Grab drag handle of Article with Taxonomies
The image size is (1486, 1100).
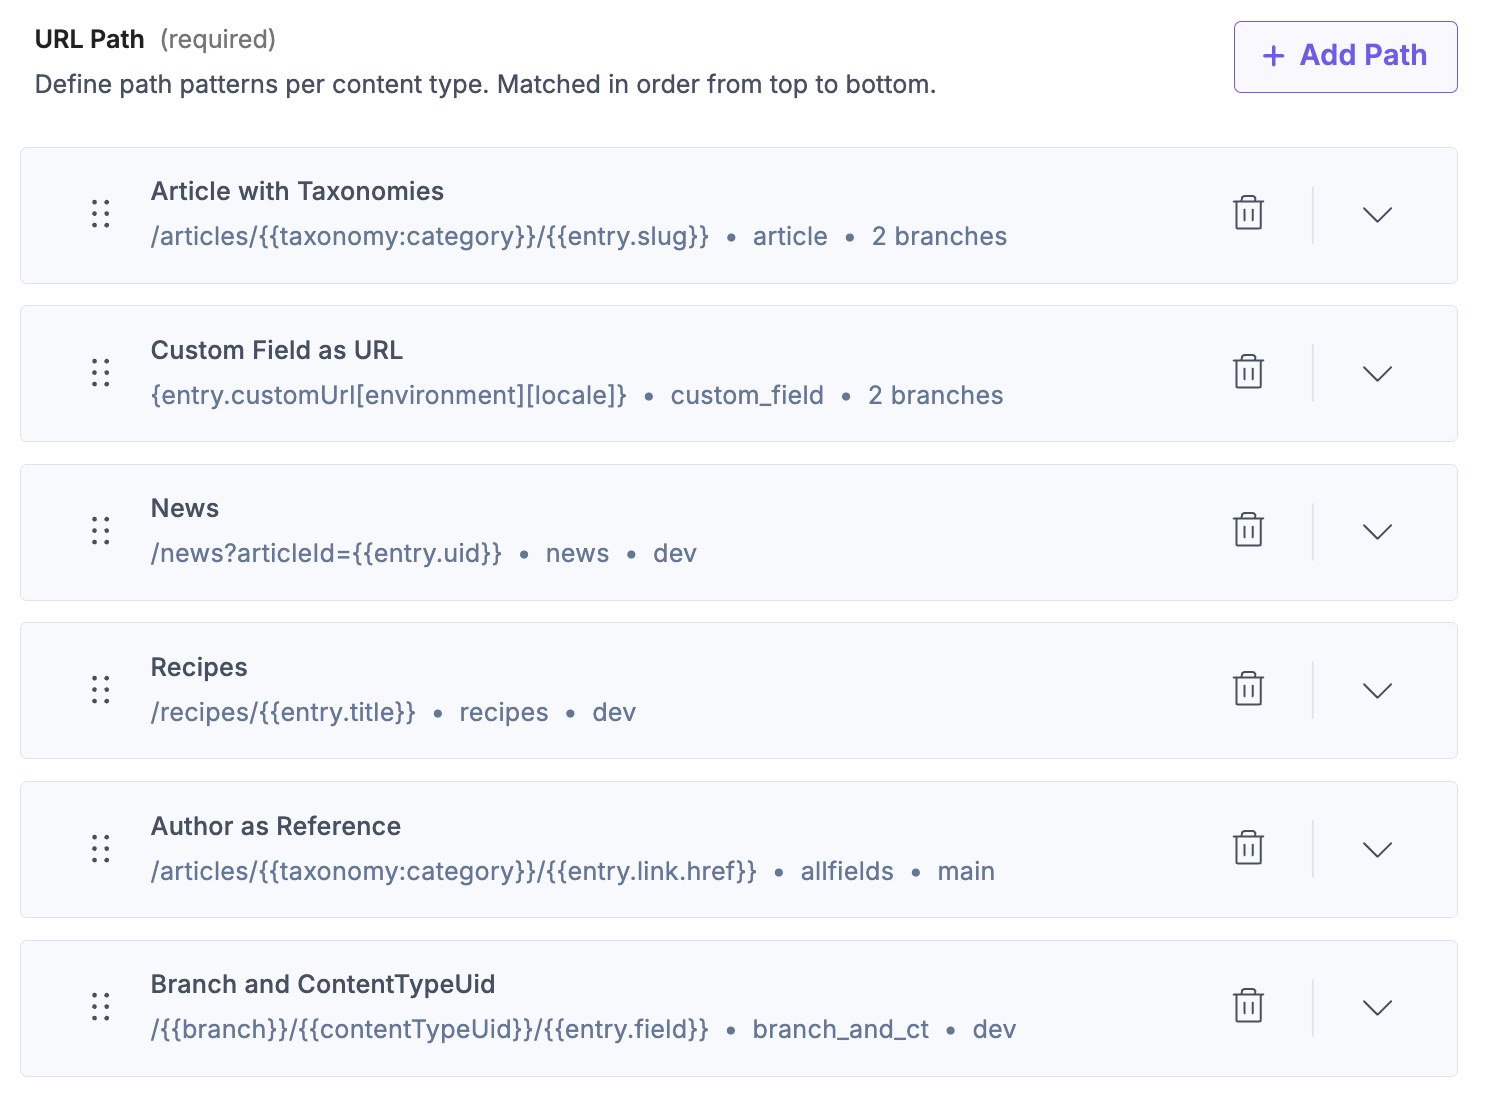pos(101,213)
